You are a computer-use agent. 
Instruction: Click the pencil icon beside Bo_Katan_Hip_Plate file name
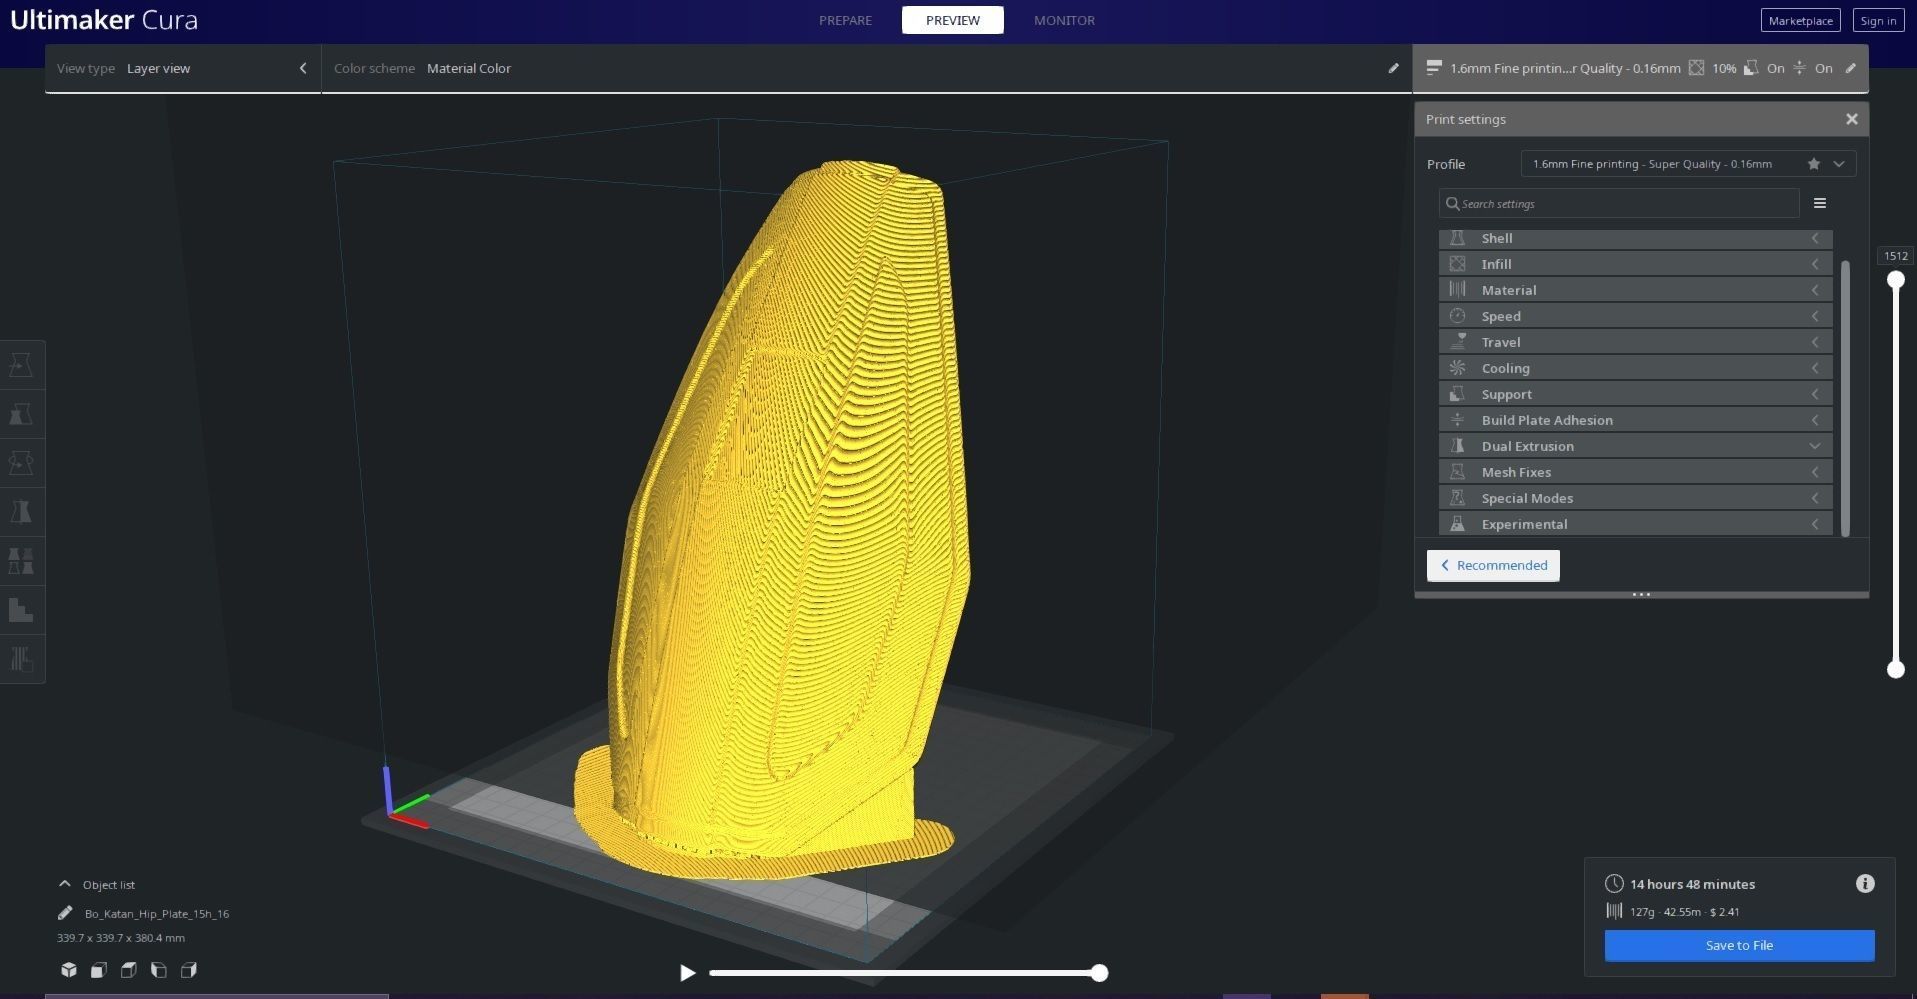(65, 913)
